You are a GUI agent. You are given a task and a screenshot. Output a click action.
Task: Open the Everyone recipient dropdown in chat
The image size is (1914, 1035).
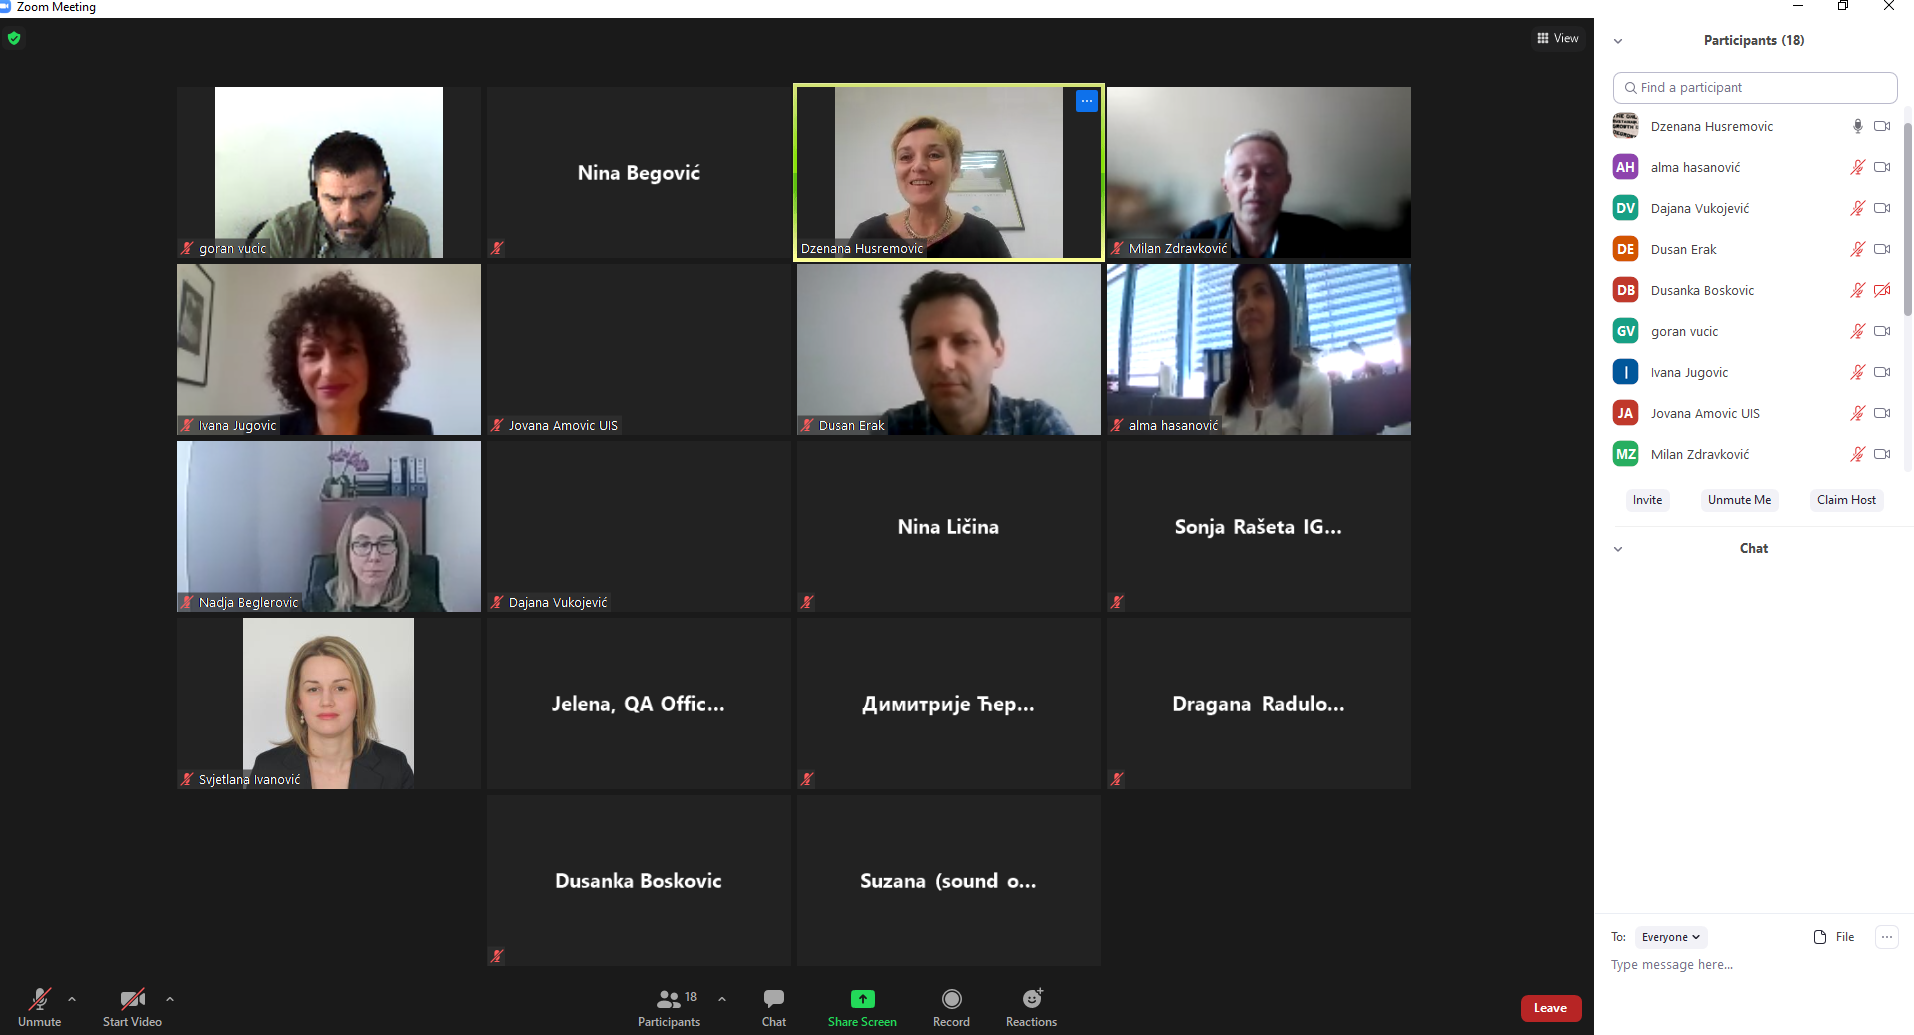click(1671, 937)
